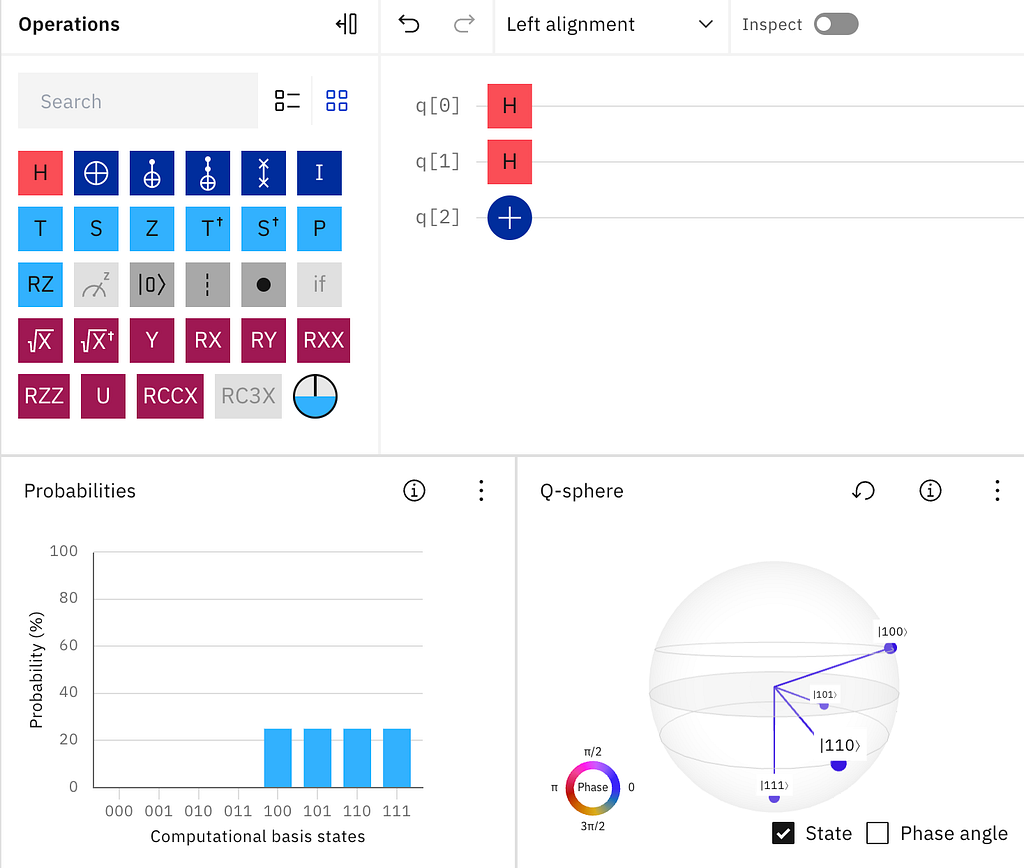The image size is (1024, 868).
Task: Switch operations to grid view
Action: pyautogui.click(x=337, y=101)
